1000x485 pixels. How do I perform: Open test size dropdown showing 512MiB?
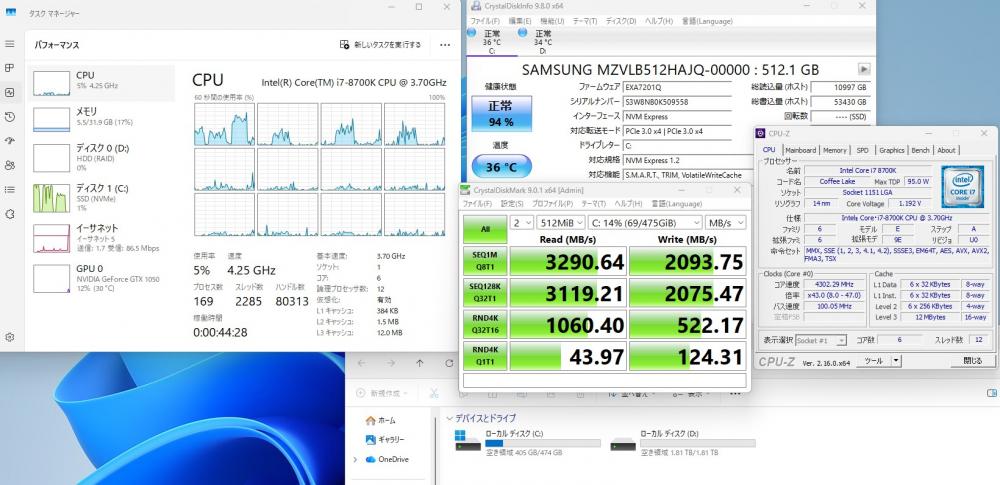(562, 222)
